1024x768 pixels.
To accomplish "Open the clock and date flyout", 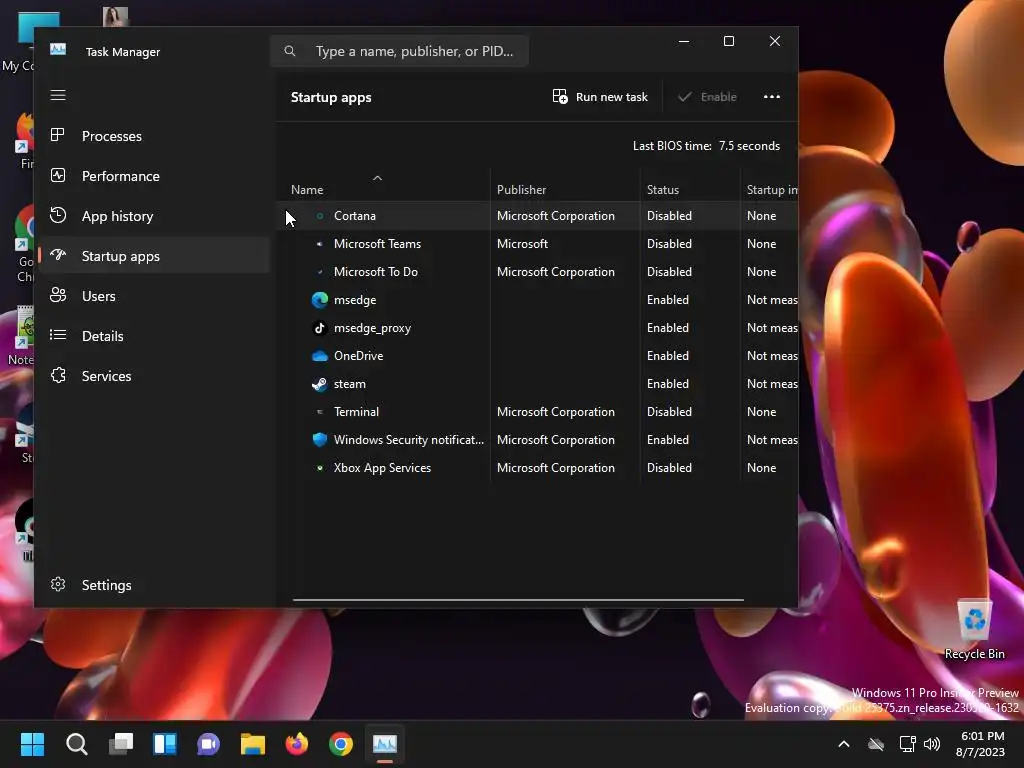I will point(981,744).
